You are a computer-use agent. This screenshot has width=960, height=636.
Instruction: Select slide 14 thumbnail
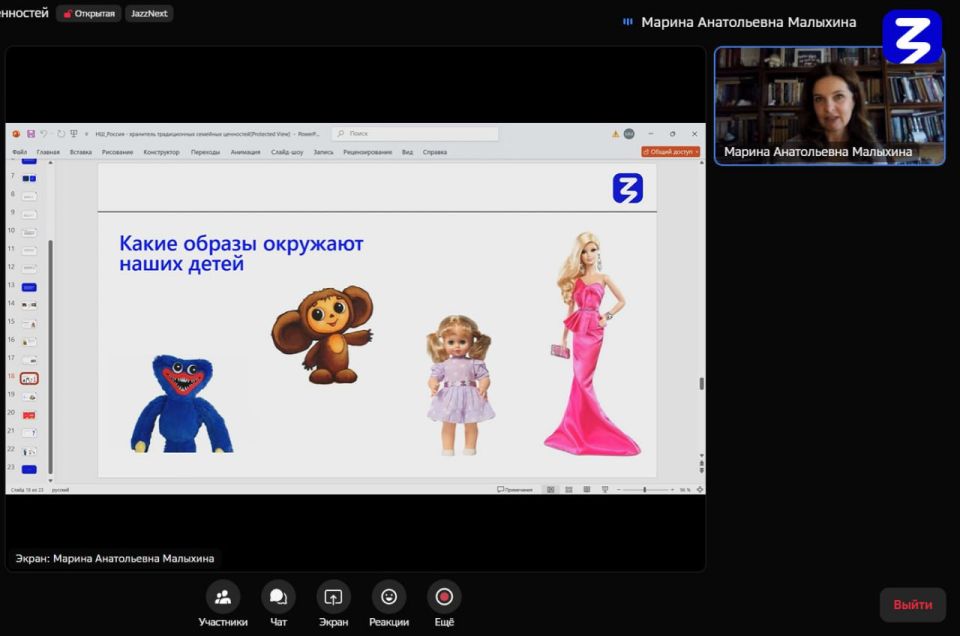(29, 305)
